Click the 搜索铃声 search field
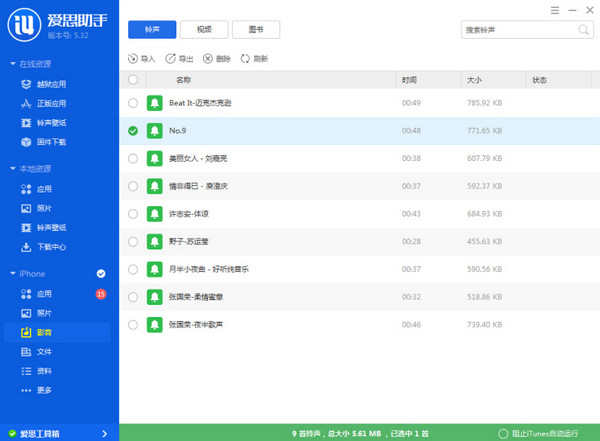Screen dimensions: 600x441 [506, 31]
